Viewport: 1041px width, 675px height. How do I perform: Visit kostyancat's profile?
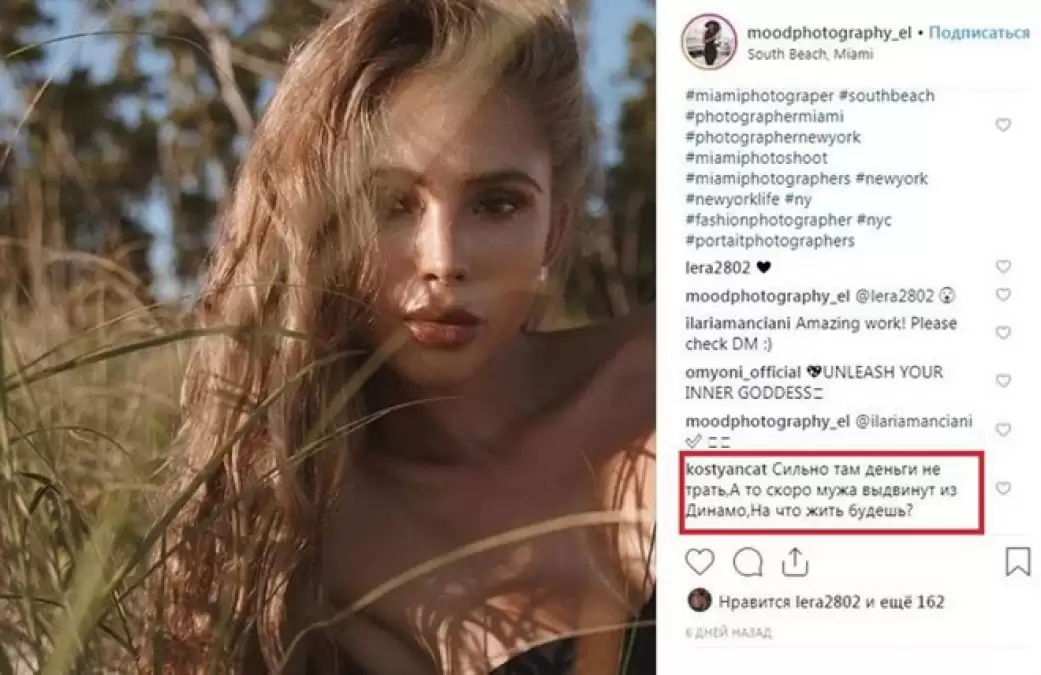pyautogui.click(x=726, y=470)
